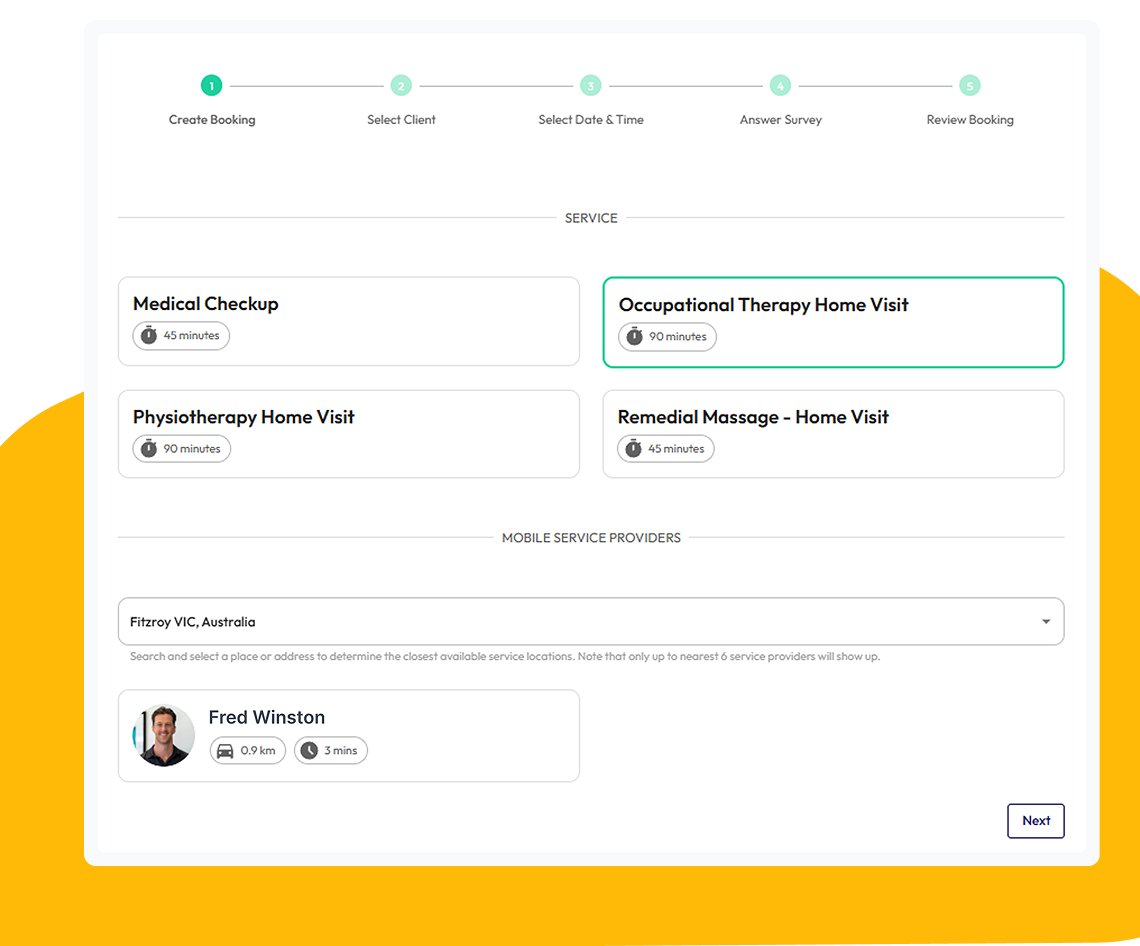The width and height of the screenshot is (1140, 946).
Task: Click the SERVICE section heading
Action: click(591, 218)
